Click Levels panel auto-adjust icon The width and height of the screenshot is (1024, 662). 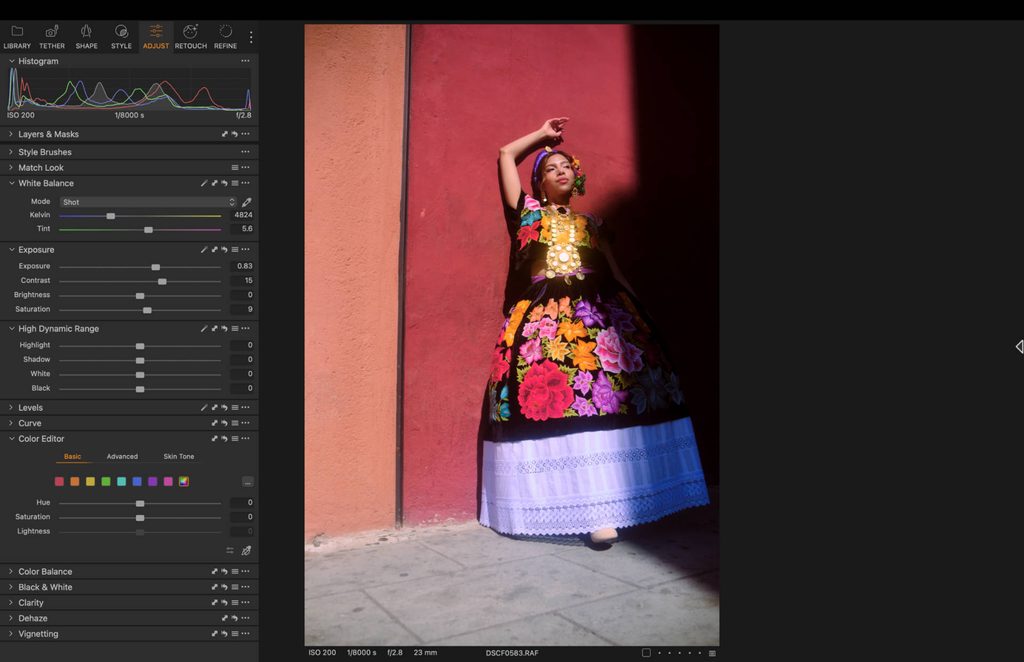[x=204, y=407]
